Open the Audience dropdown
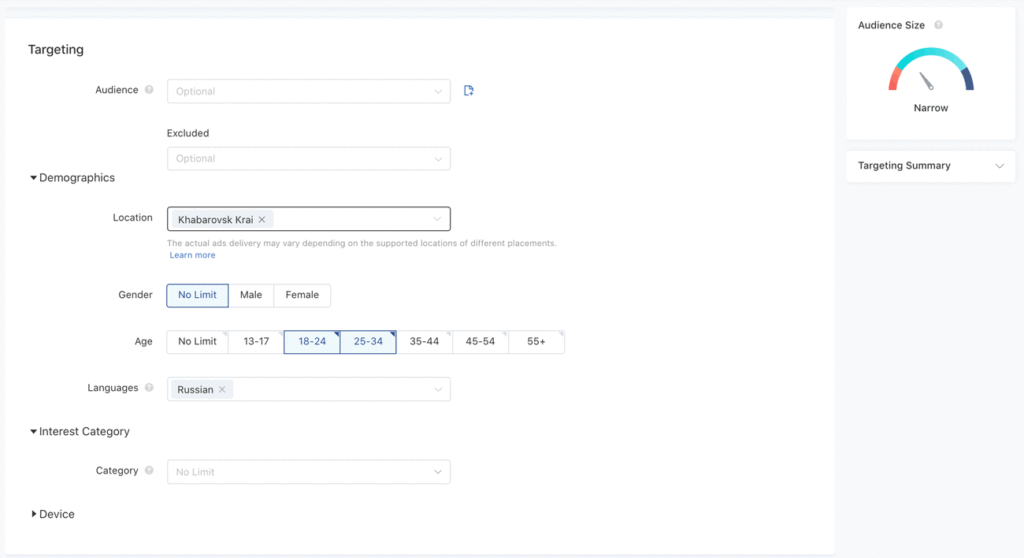The image size is (1024, 558). click(308, 91)
